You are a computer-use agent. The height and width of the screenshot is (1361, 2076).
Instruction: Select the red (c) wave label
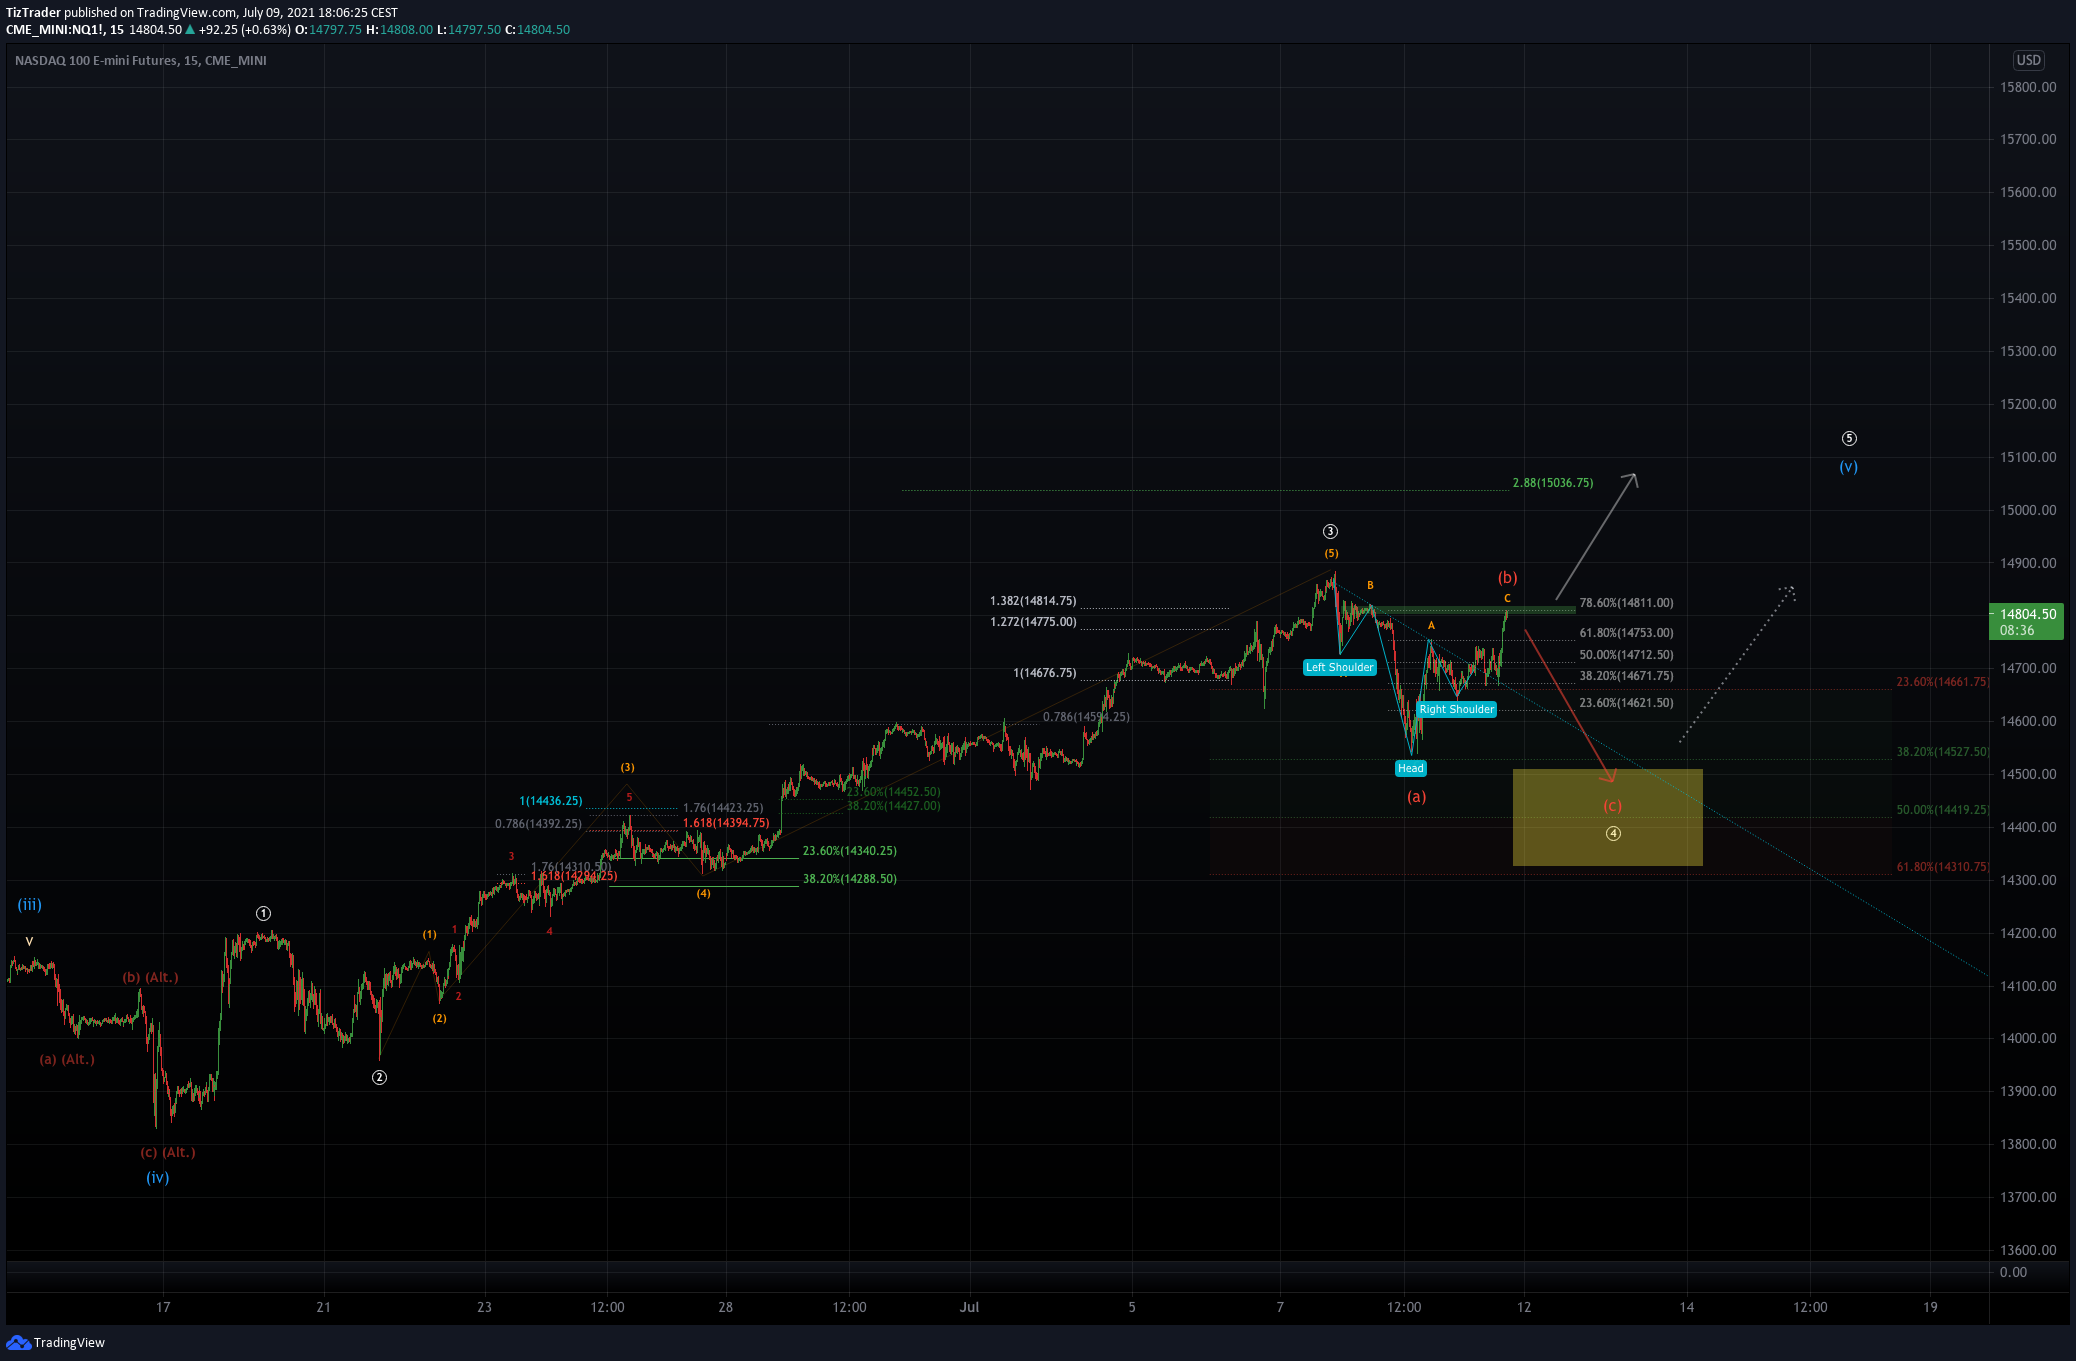[1612, 806]
